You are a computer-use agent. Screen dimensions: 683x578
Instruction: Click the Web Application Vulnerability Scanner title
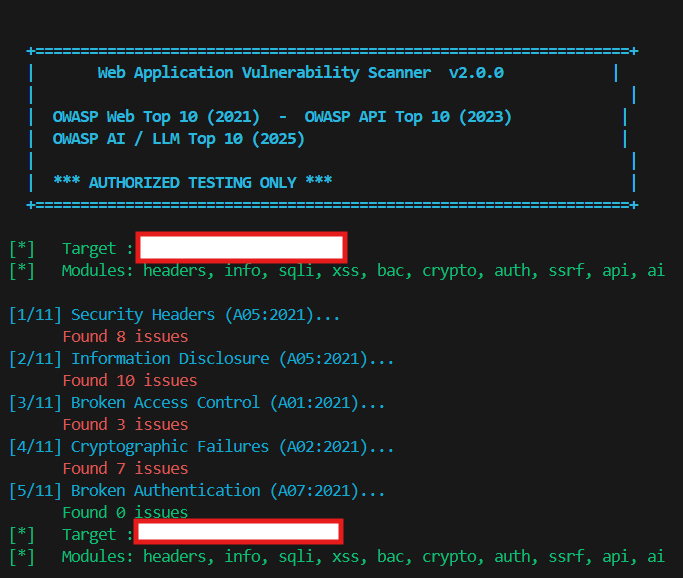264,73
